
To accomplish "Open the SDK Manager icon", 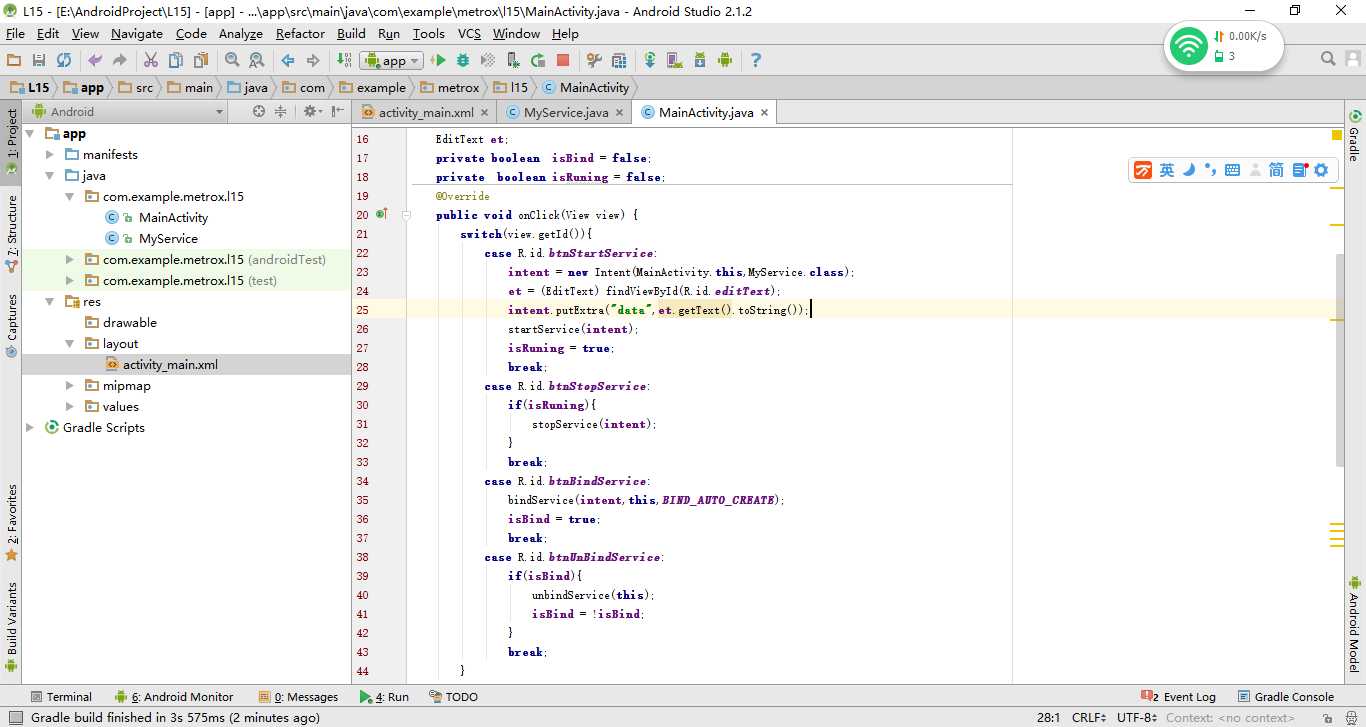I will pos(699,60).
